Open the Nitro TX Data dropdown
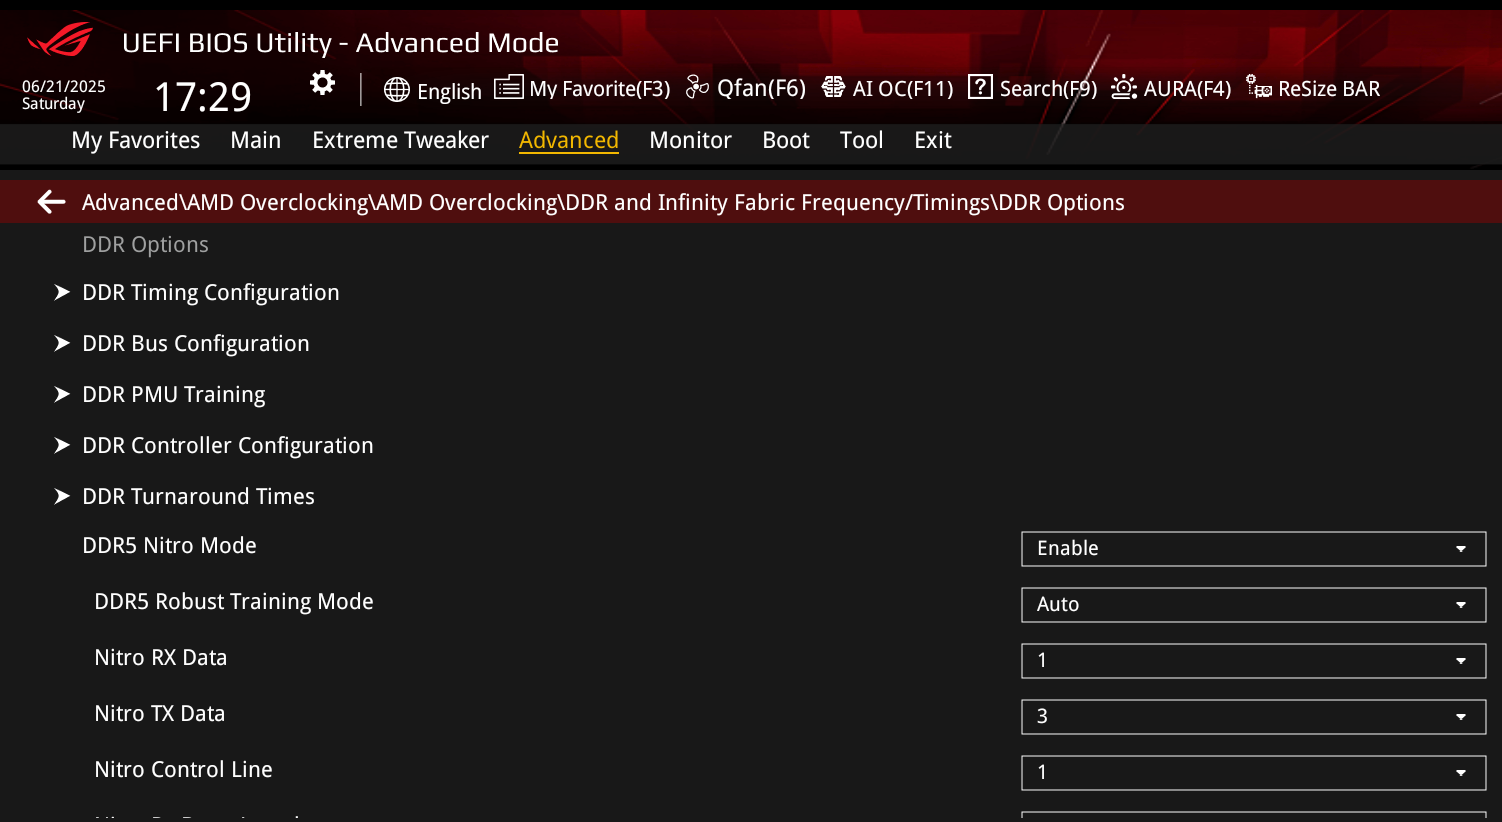Viewport: 1502px width, 822px height. pyautogui.click(x=1253, y=717)
